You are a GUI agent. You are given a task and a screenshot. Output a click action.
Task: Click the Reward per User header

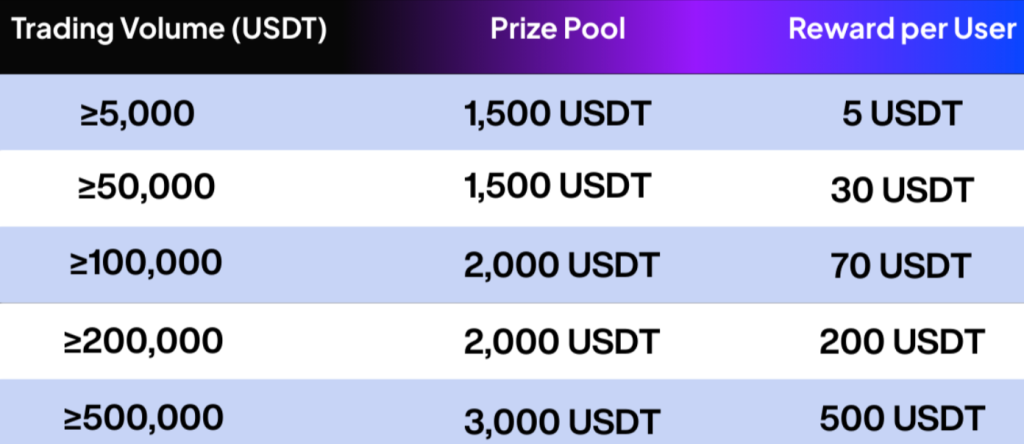pyautogui.click(x=902, y=28)
